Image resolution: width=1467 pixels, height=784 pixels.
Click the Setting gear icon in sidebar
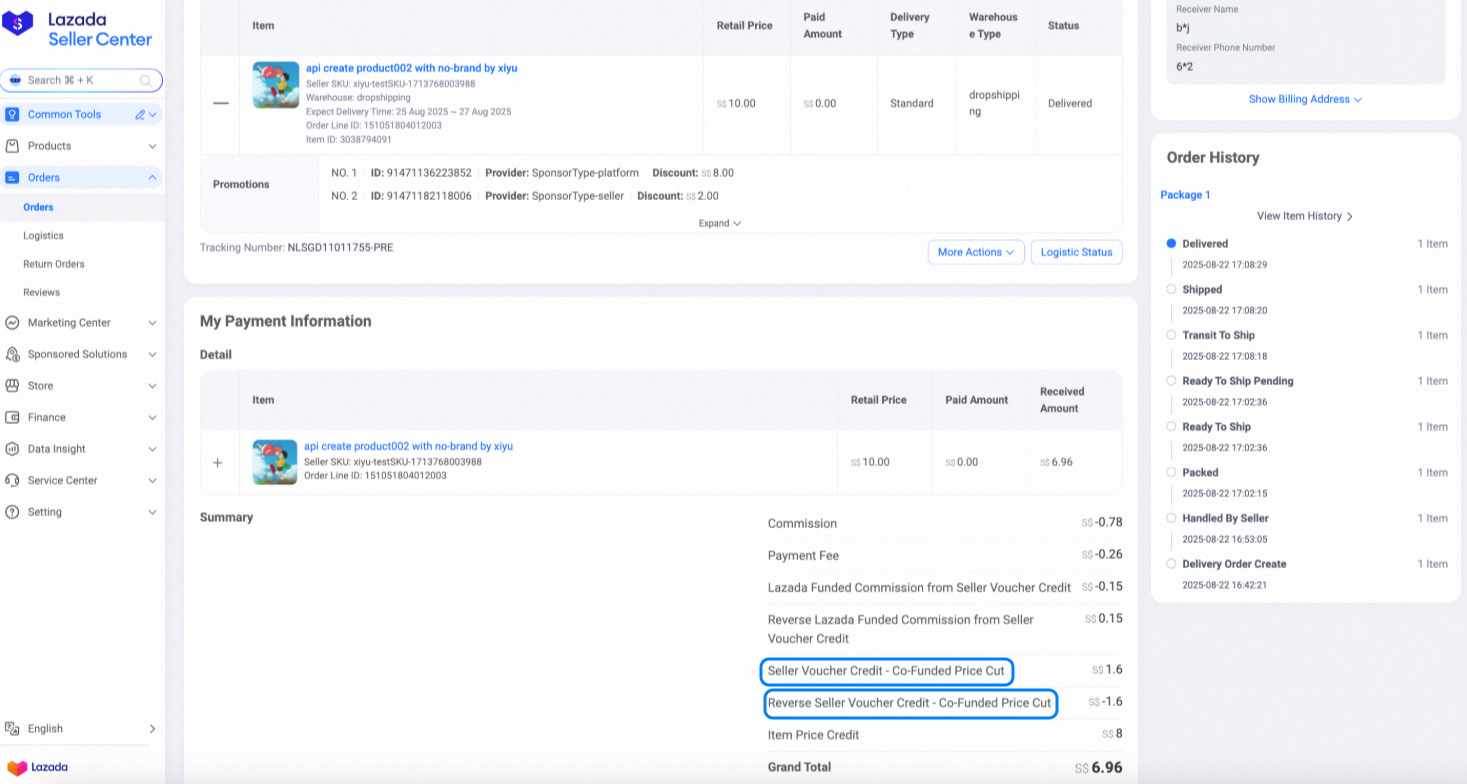[12, 511]
